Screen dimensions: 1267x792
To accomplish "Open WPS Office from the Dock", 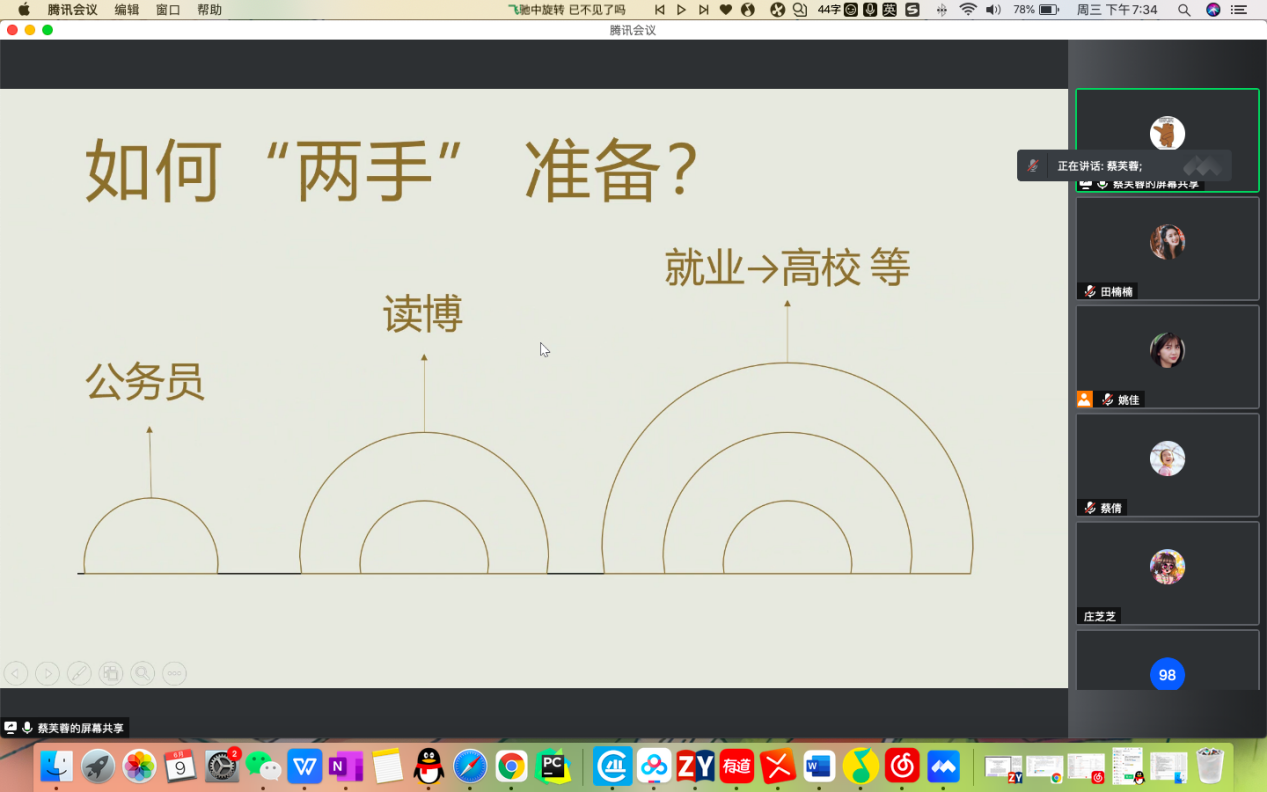I will pos(305,766).
